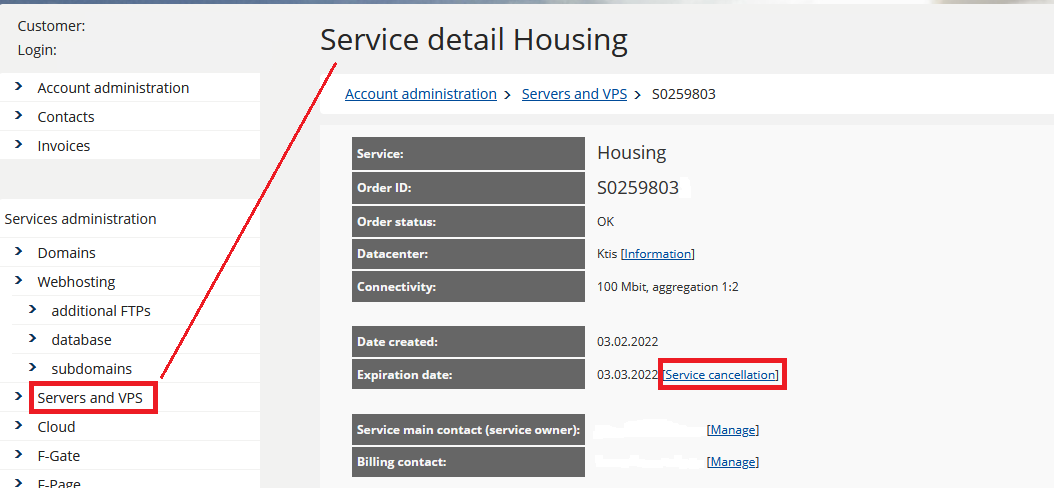Open the Invoices sidebar item
The height and width of the screenshot is (488, 1054).
pyautogui.click(x=64, y=146)
